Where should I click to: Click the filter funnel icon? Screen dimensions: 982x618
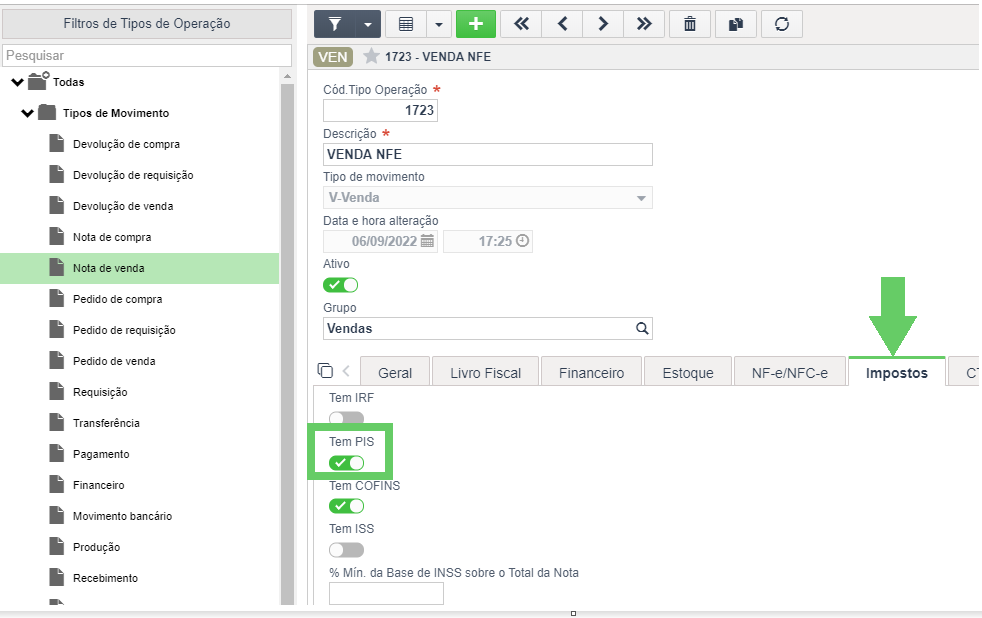(335, 24)
